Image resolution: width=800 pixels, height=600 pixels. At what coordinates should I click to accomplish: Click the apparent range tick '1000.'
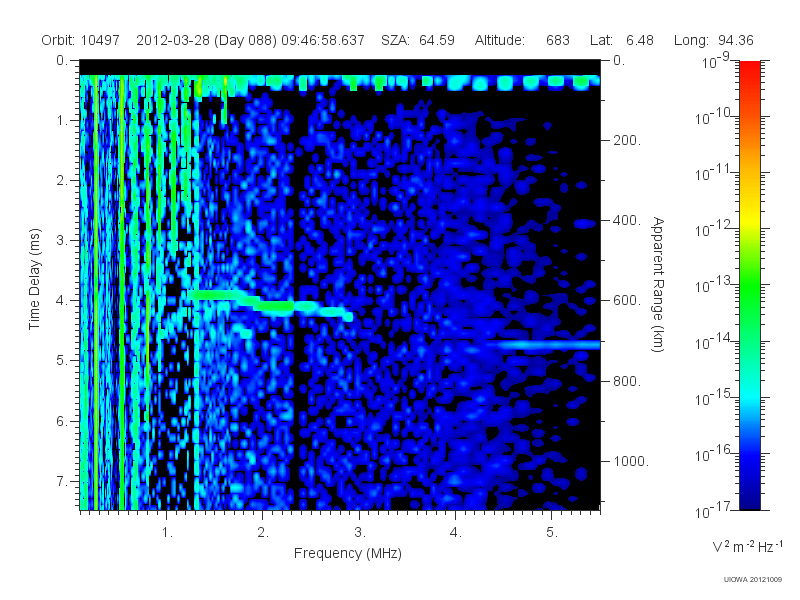click(x=631, y=461)
